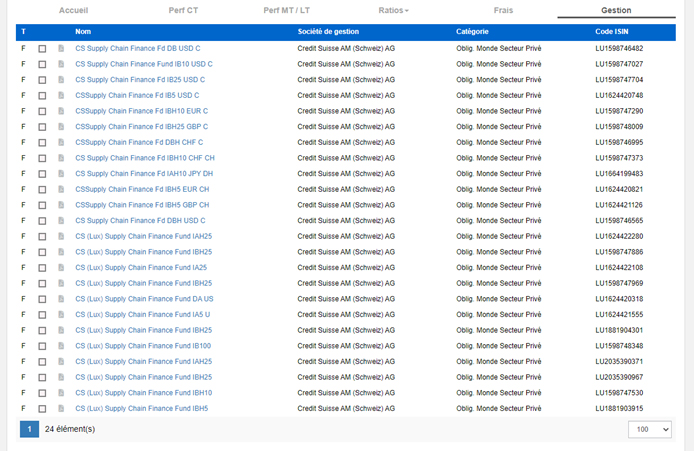Click document icon of Fd IBH5 GBP CH
The height and width of the screenshot is (451, 694).
(61, 204)
